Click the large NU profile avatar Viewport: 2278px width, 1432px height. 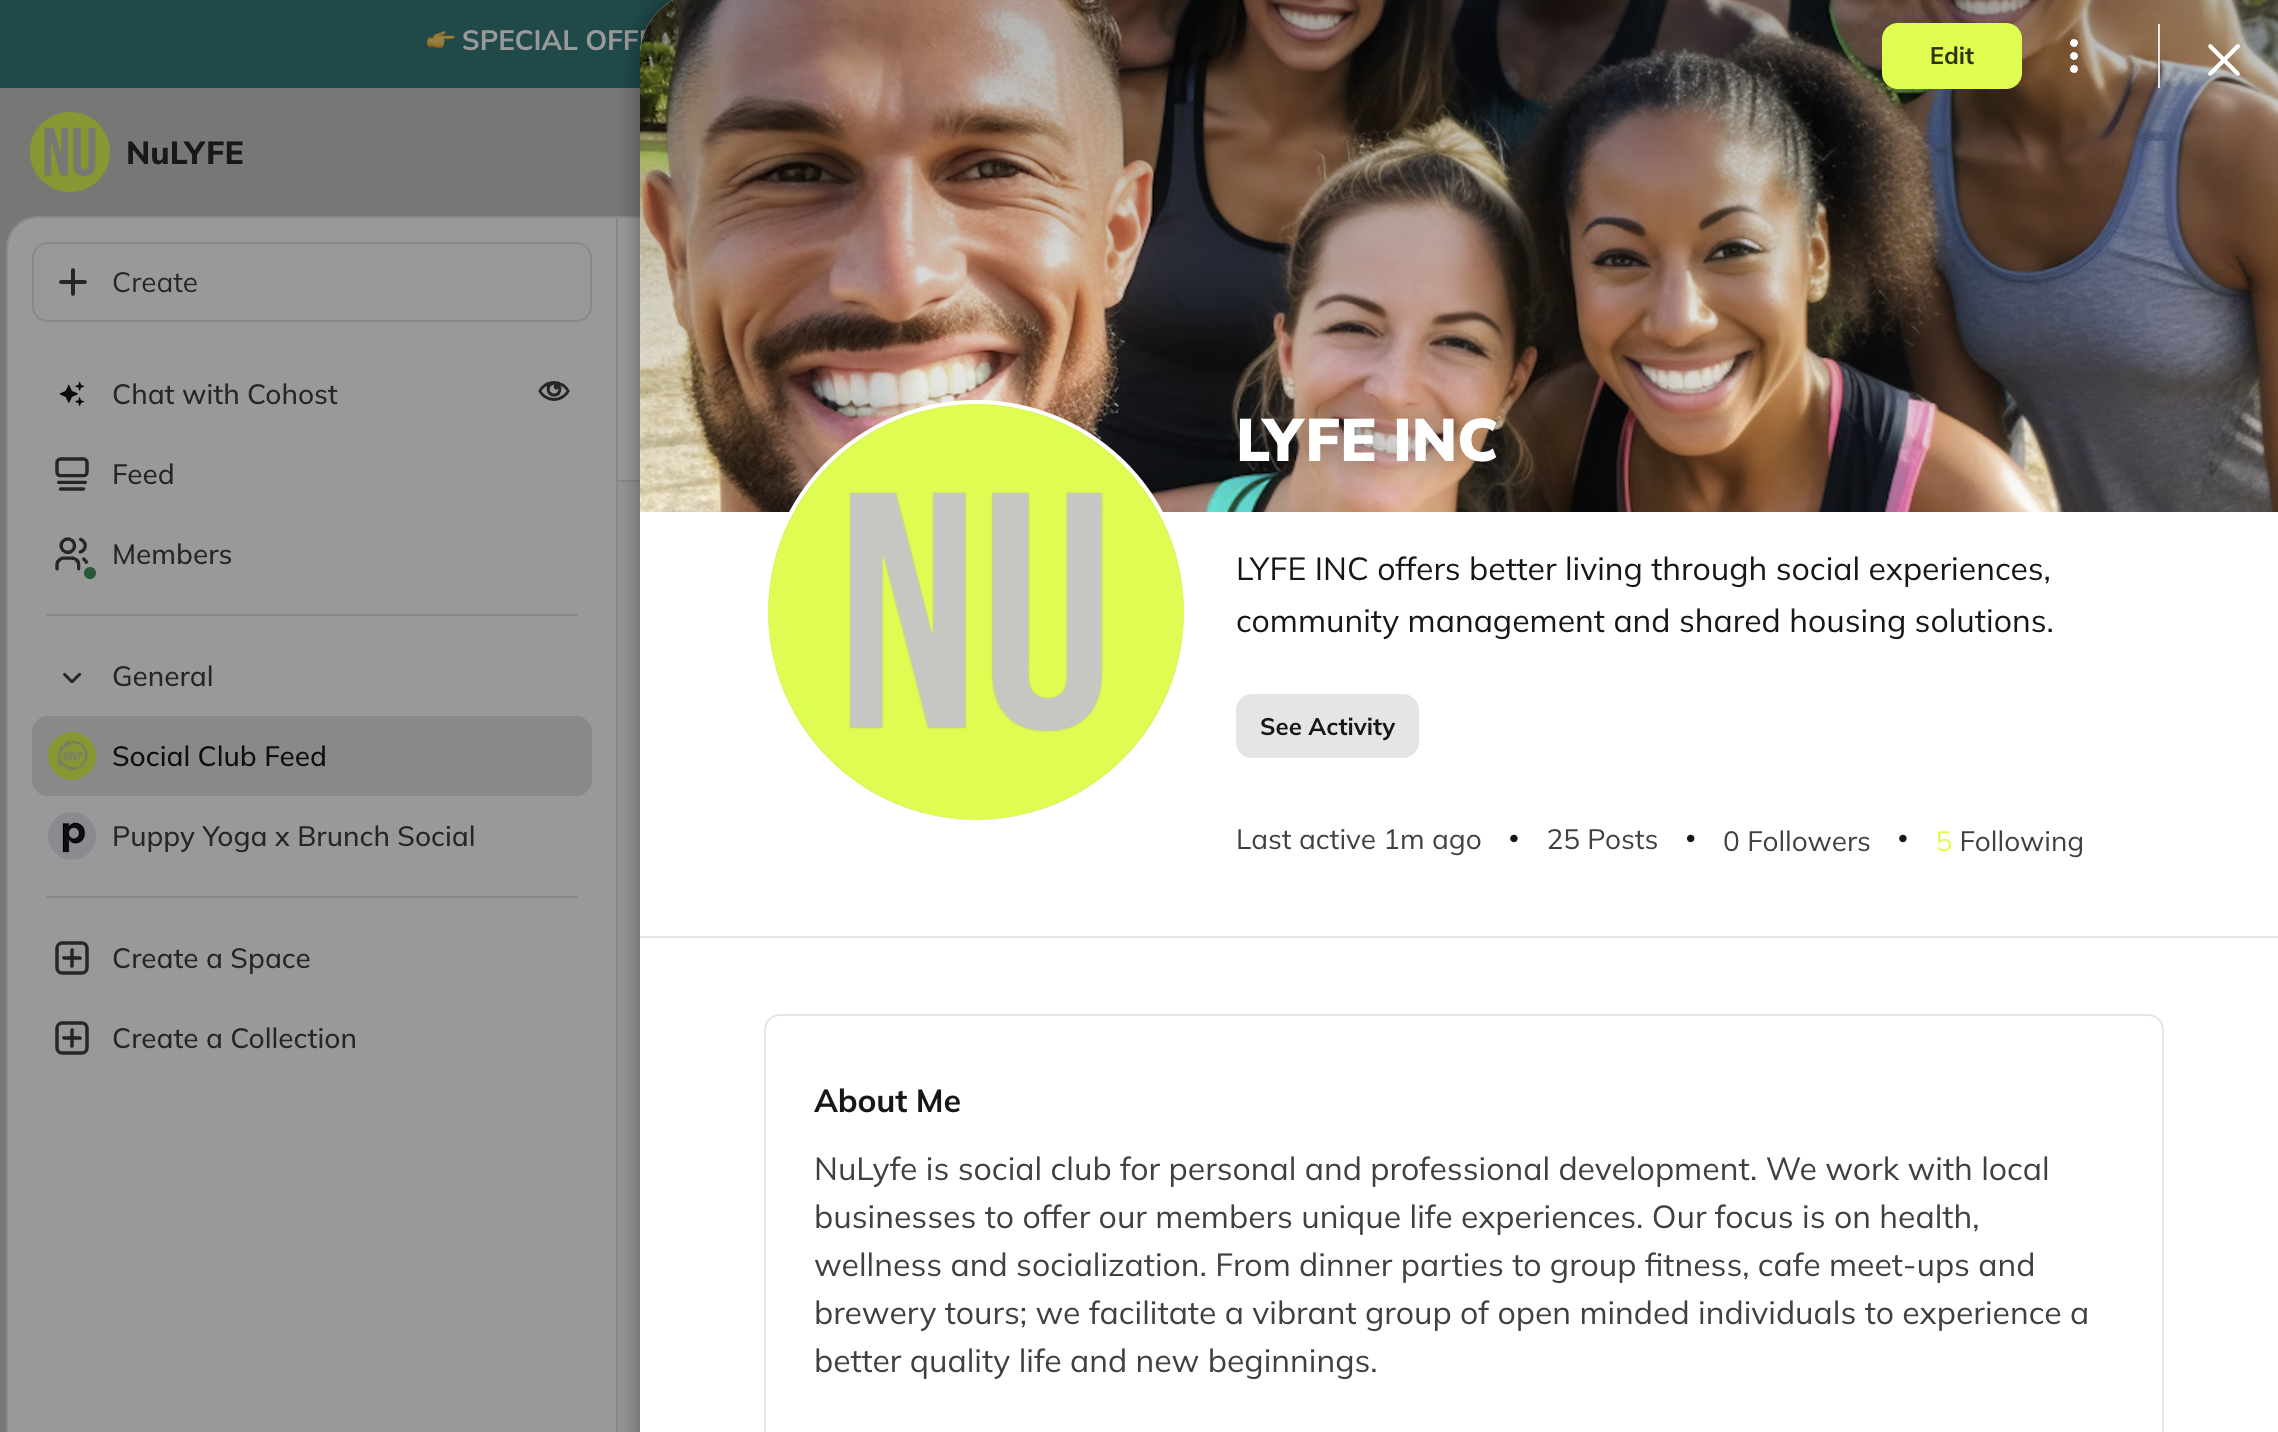tap(976, 611)
